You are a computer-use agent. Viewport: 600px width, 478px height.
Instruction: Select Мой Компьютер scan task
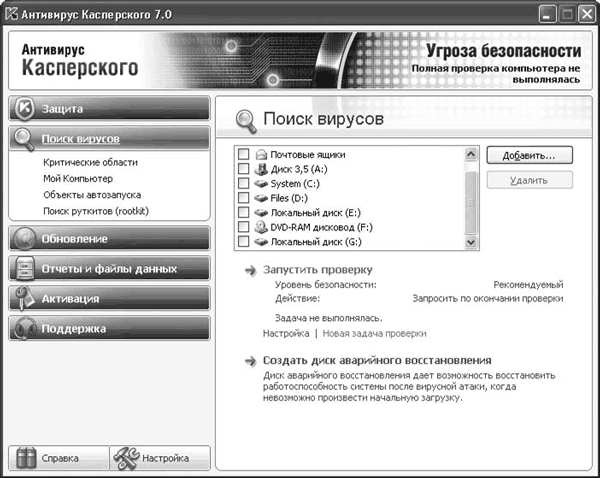tap(78, 179)
